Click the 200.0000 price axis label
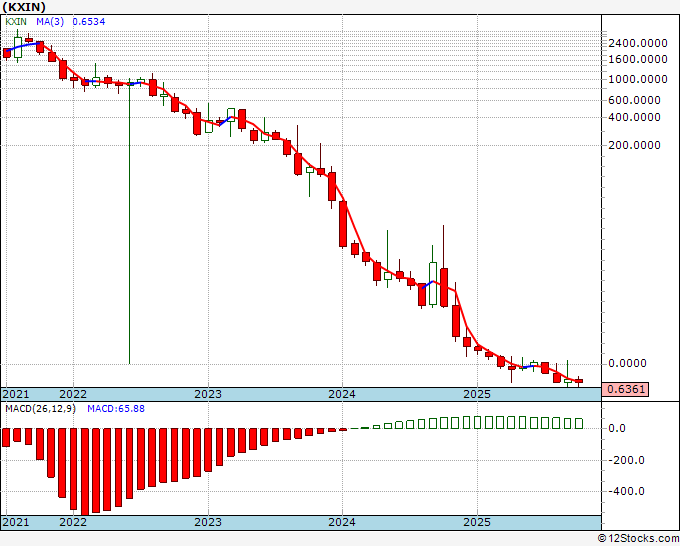This screenshot has width=680, height=546. [634, 145]
